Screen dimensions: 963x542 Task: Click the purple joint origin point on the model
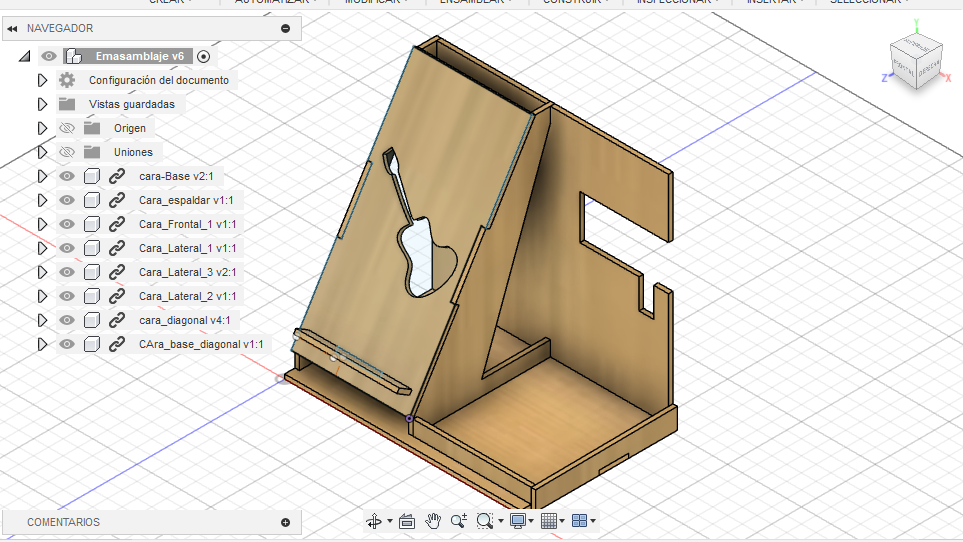coord(409,419)
